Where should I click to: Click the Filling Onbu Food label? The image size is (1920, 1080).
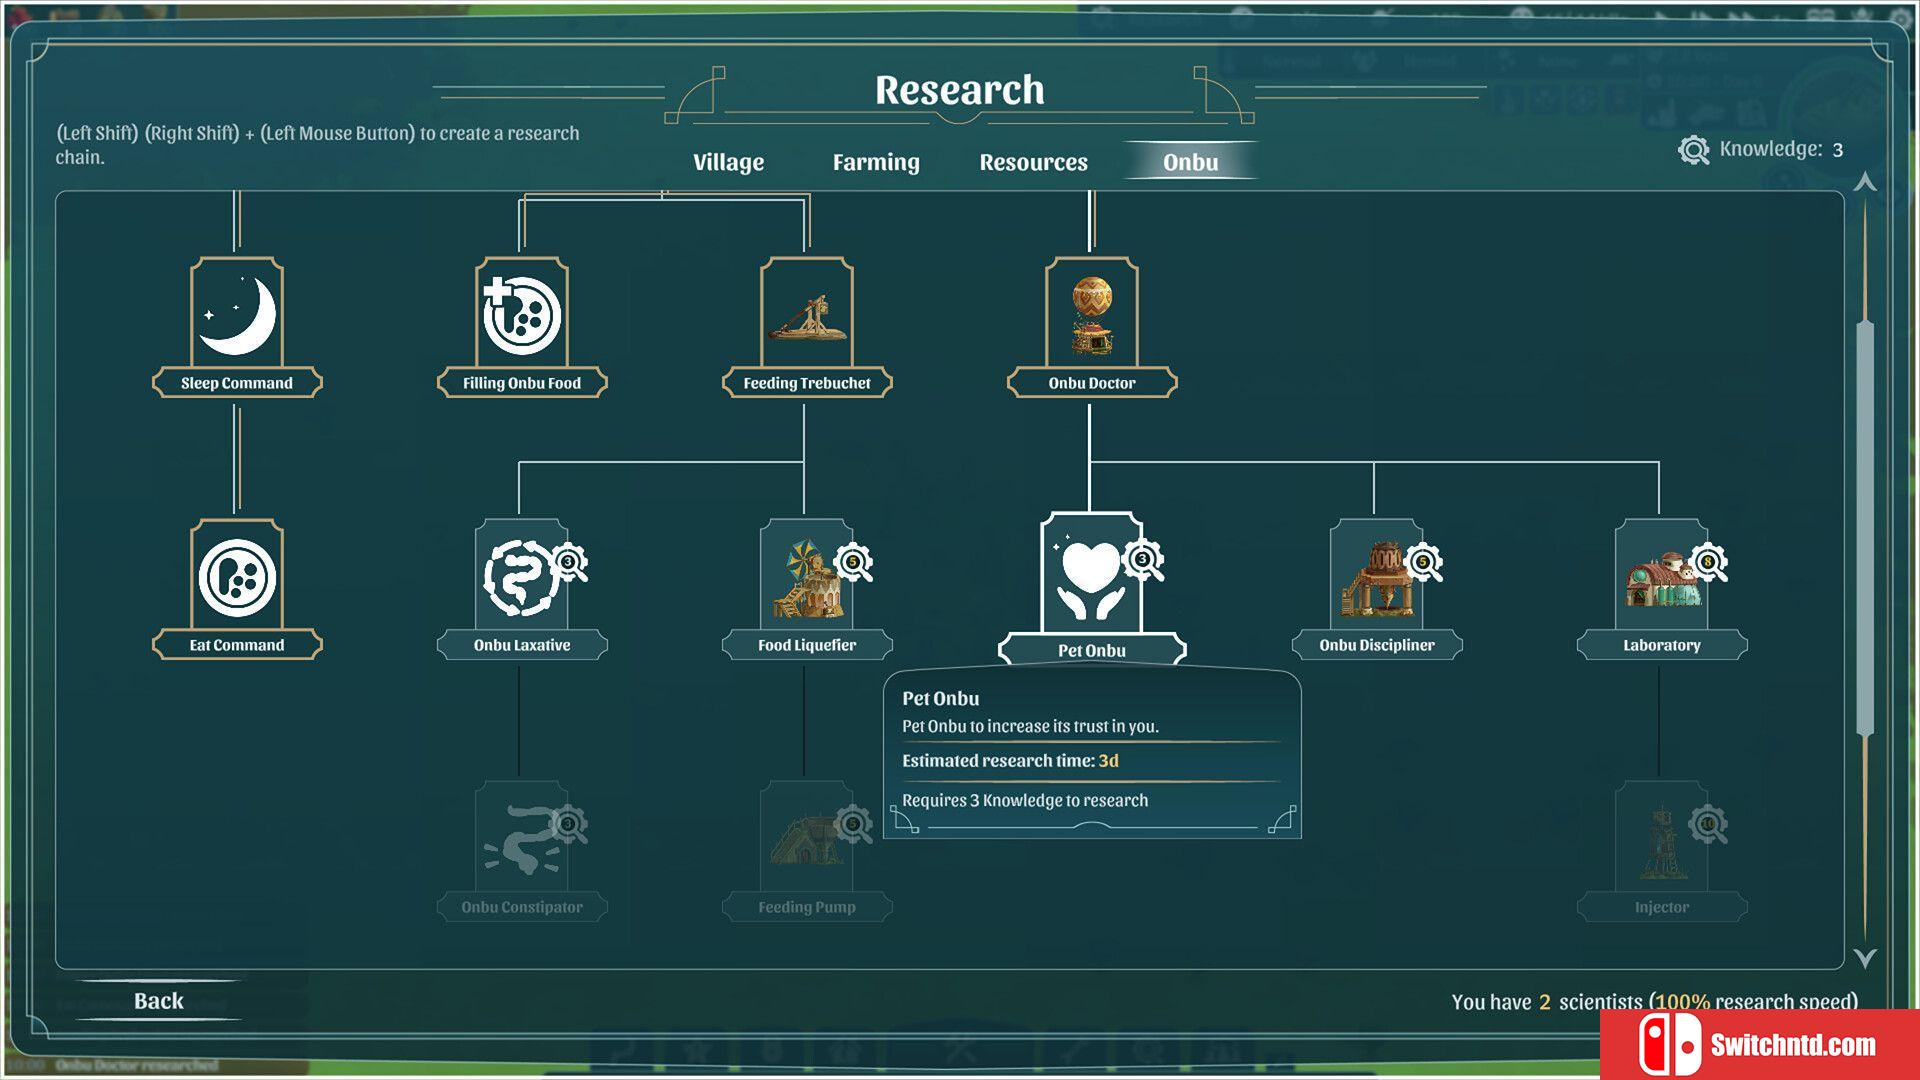click(x=522, y=383)
